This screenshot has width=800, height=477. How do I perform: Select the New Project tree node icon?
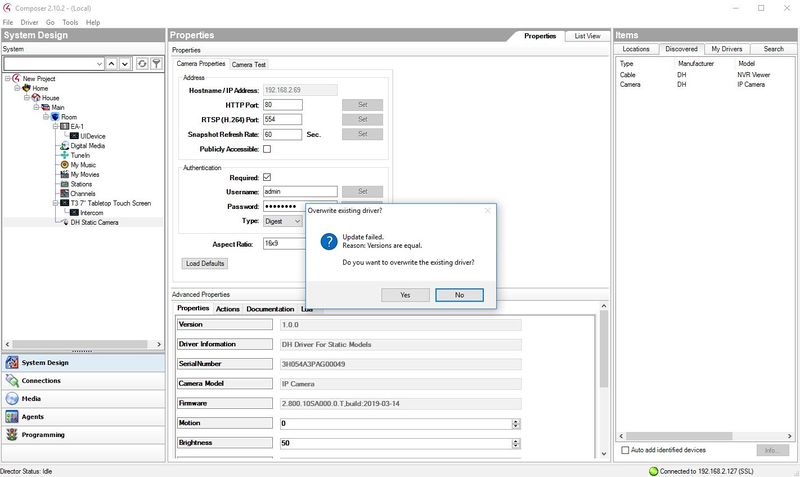pyautogui.click(x=16, y=79)
